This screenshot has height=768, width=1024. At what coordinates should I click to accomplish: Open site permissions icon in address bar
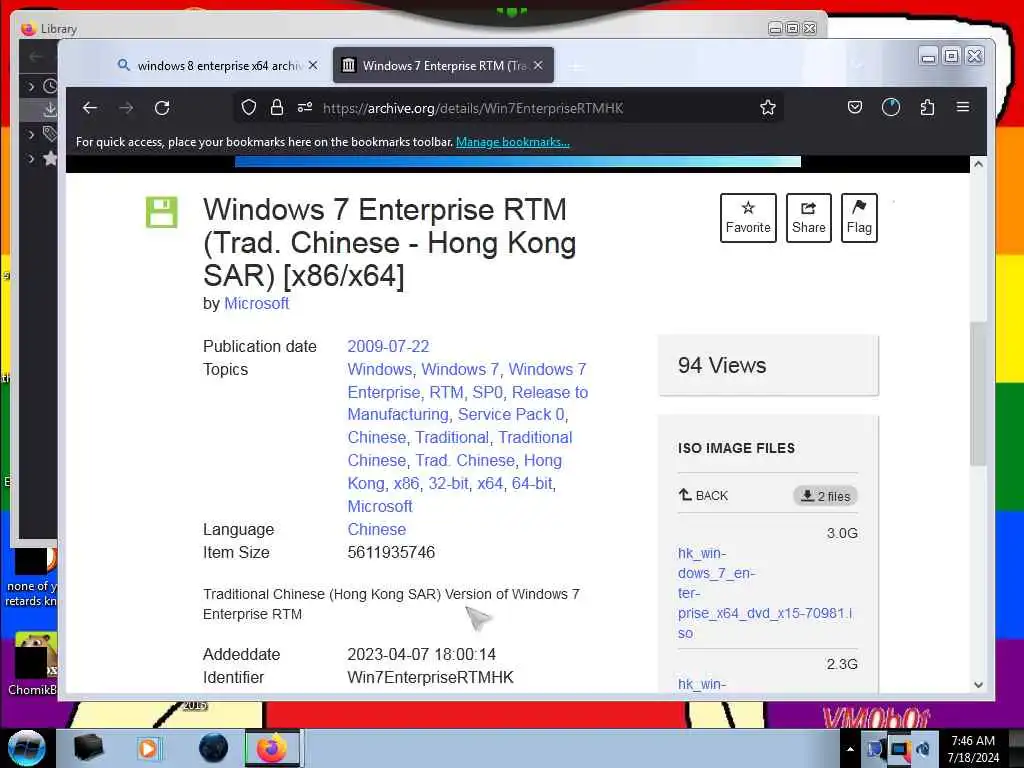tap(305, 107)
